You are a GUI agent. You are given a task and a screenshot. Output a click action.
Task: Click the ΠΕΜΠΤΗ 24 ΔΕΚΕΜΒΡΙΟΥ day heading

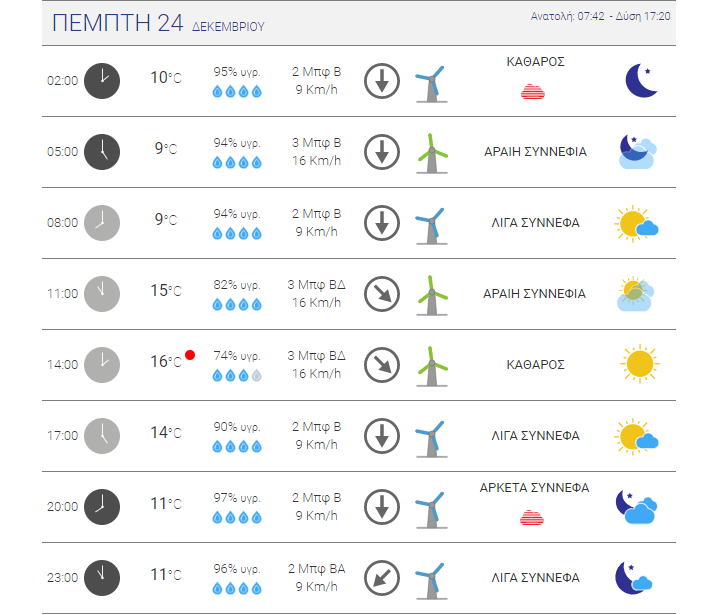click(x=158, y=23)
